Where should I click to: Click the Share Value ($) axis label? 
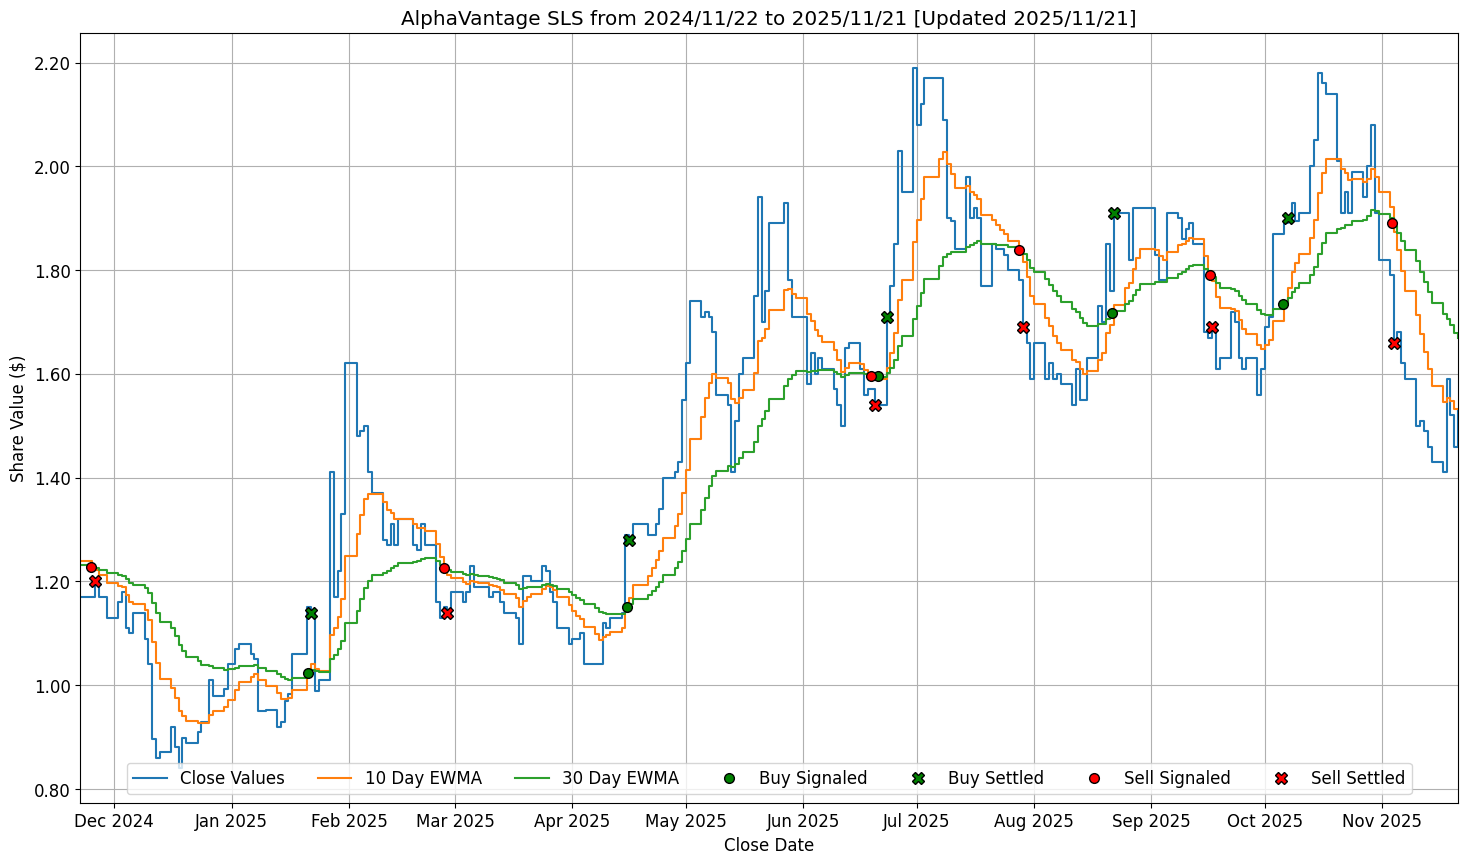[17, 418]
